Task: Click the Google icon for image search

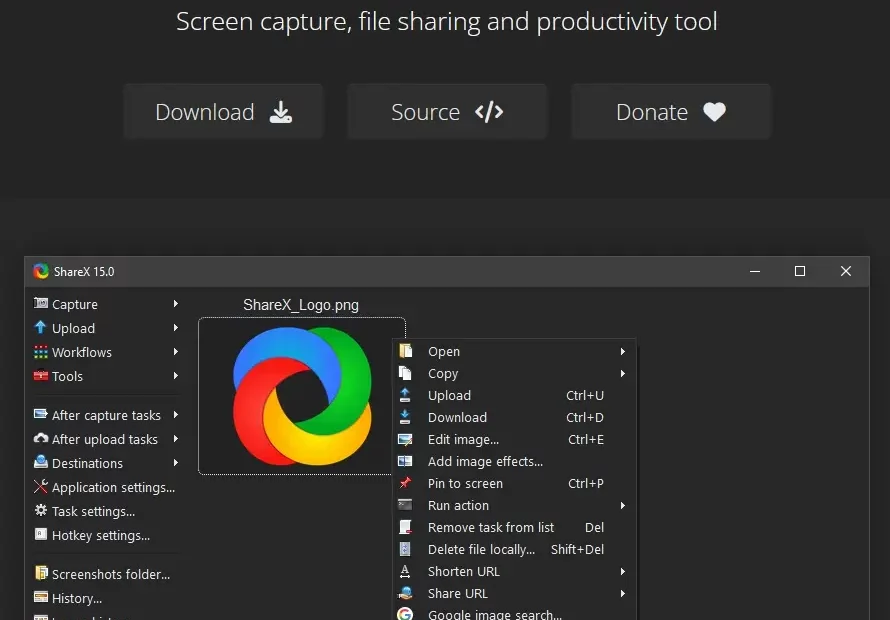Action: point(405,614)
